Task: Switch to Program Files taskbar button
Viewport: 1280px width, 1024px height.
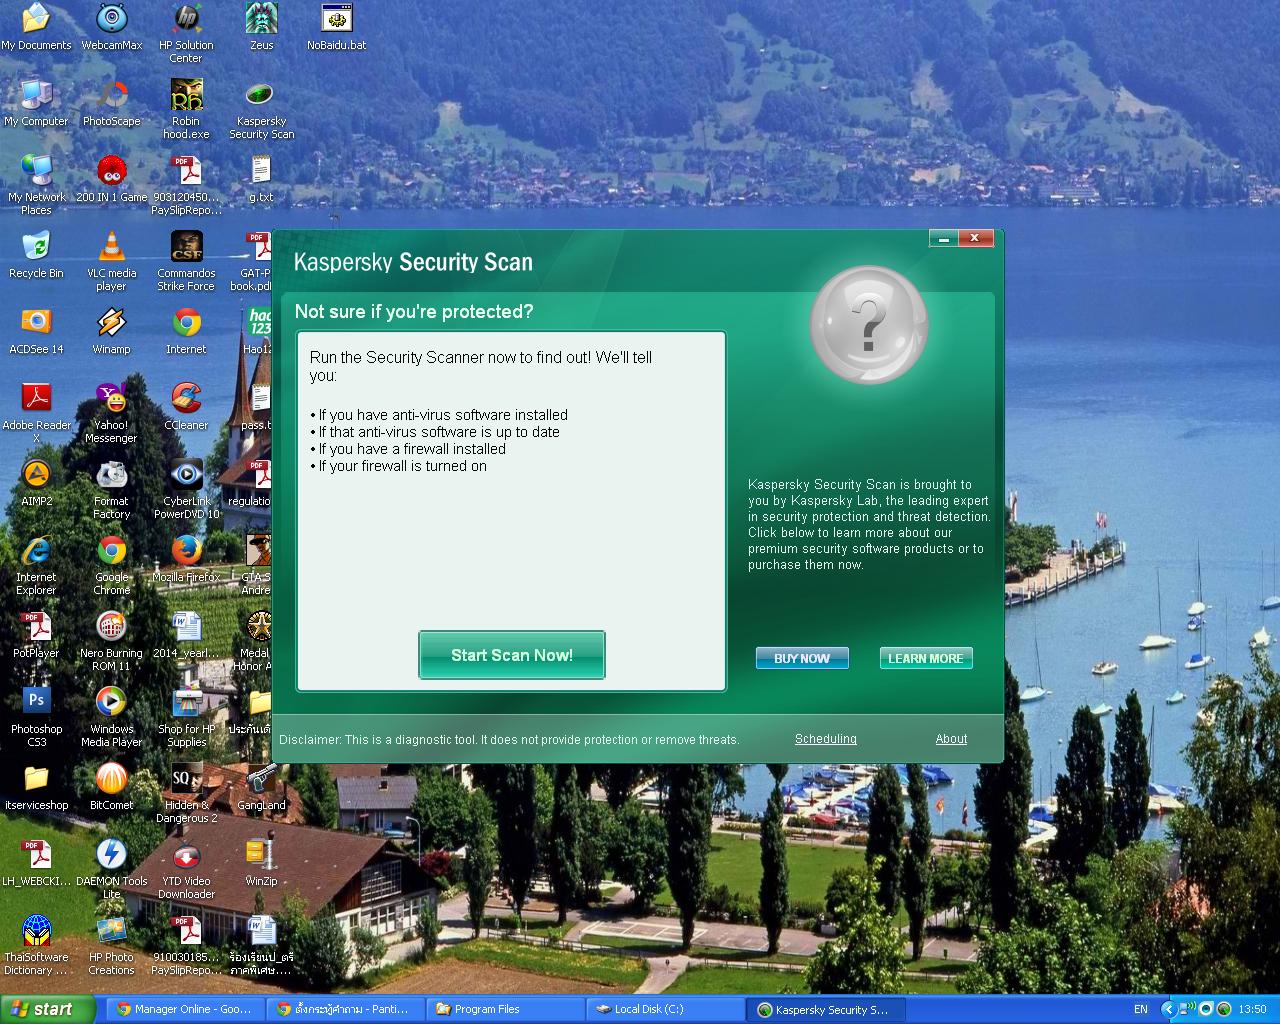Action: [x=505, y=1009]
